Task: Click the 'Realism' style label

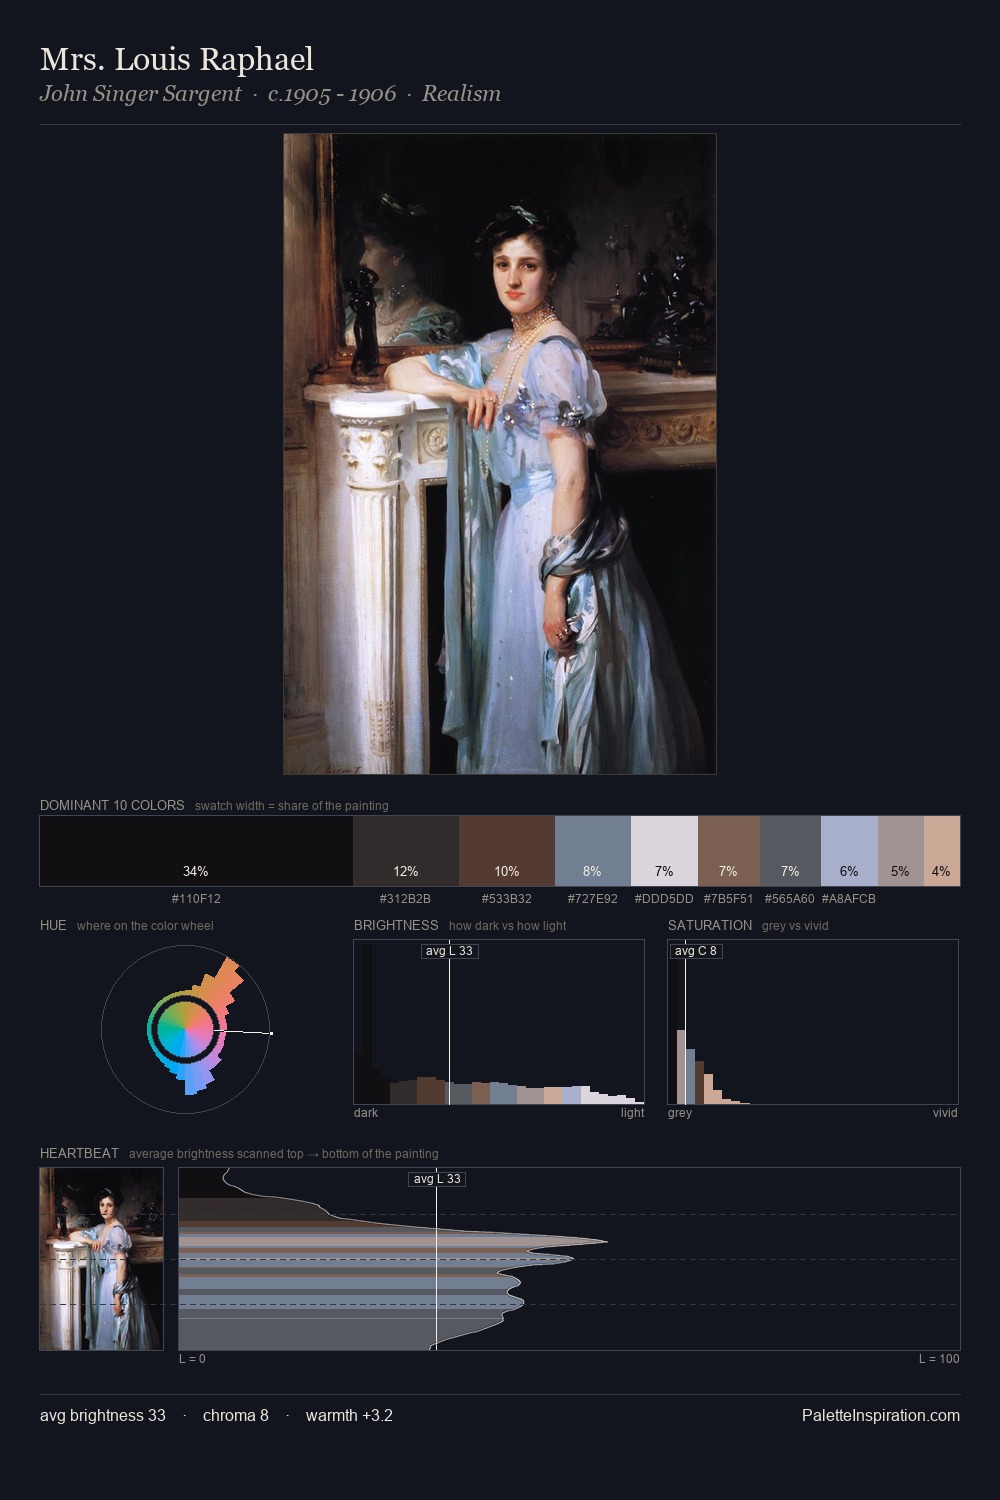Action: 461,93
